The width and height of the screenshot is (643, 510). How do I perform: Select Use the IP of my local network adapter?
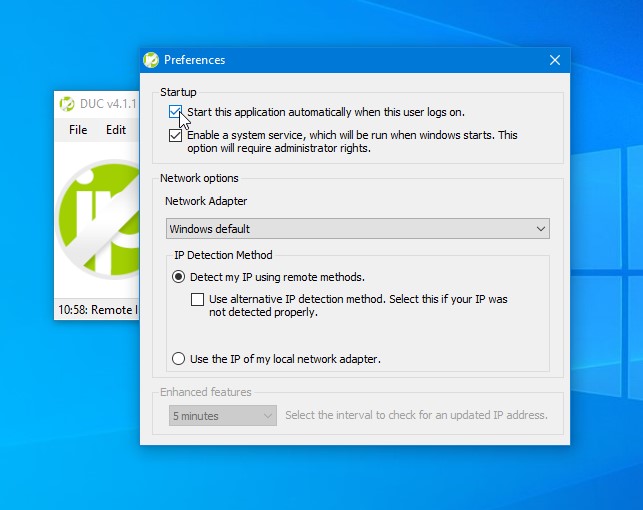click(x=178, y=359)
